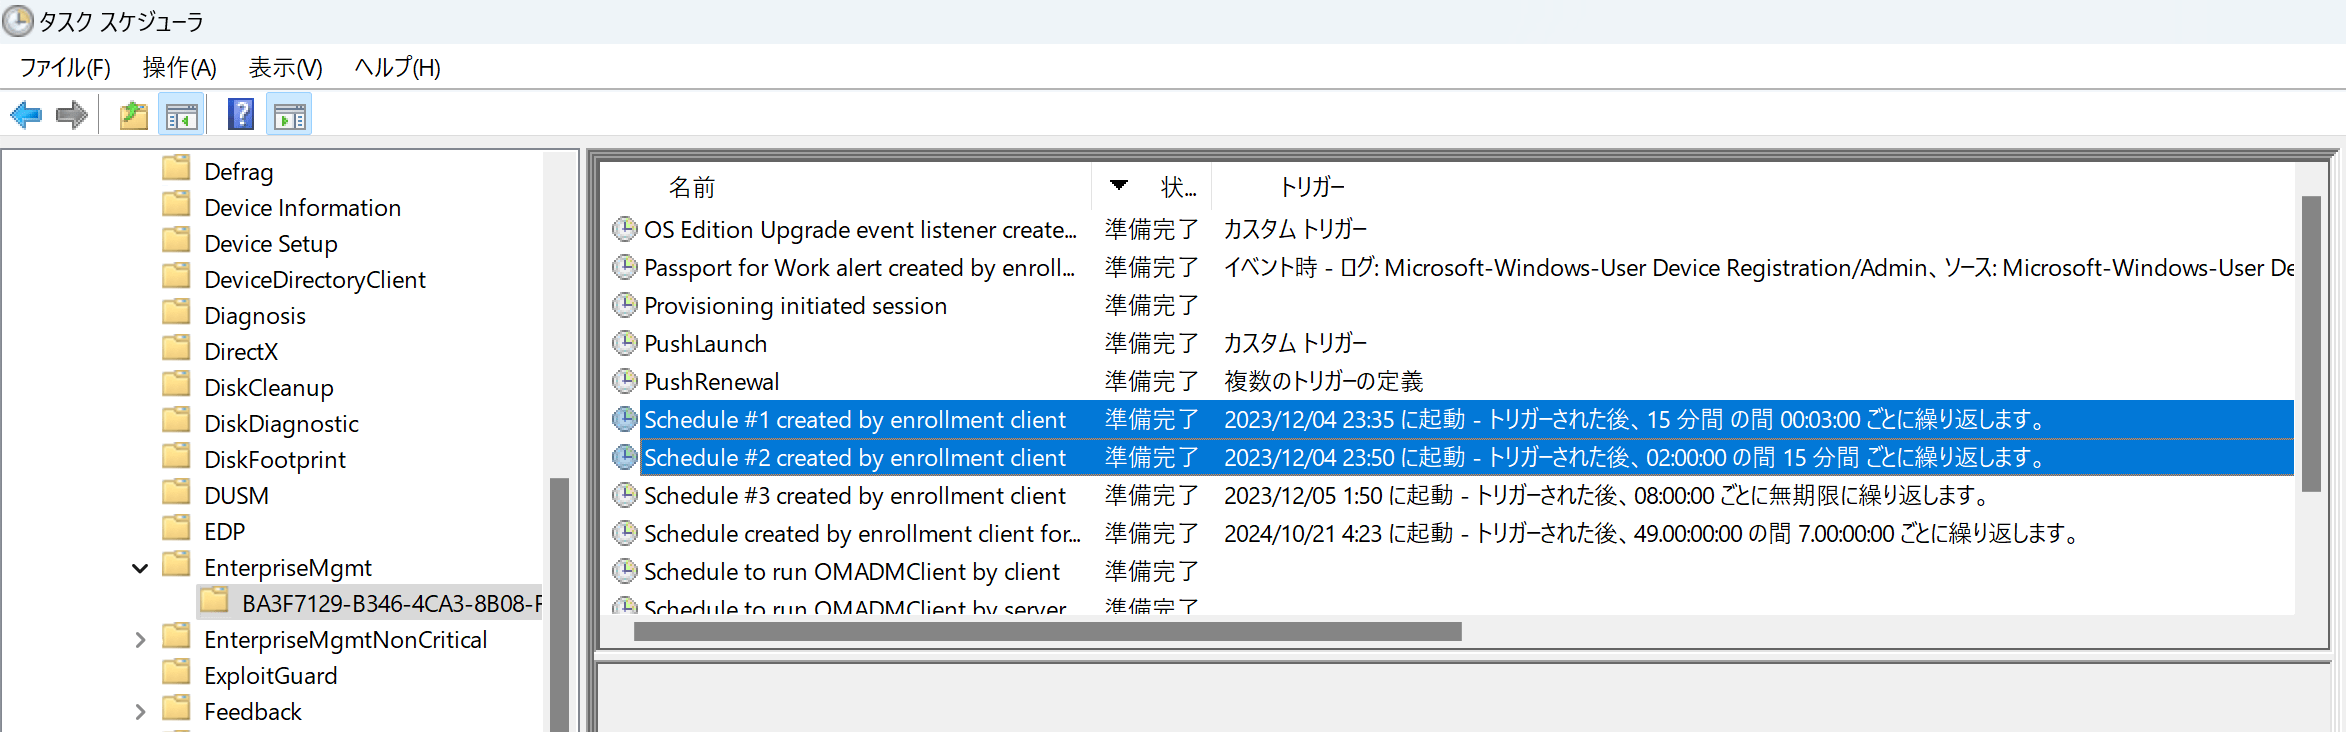Select the DiskCleanup folder
2346x732 pixels.
pyautogui.click(x=269, y=388)
